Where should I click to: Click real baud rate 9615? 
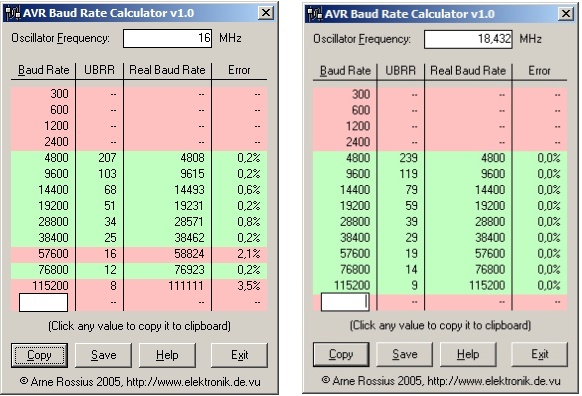(x=192, y=174)
